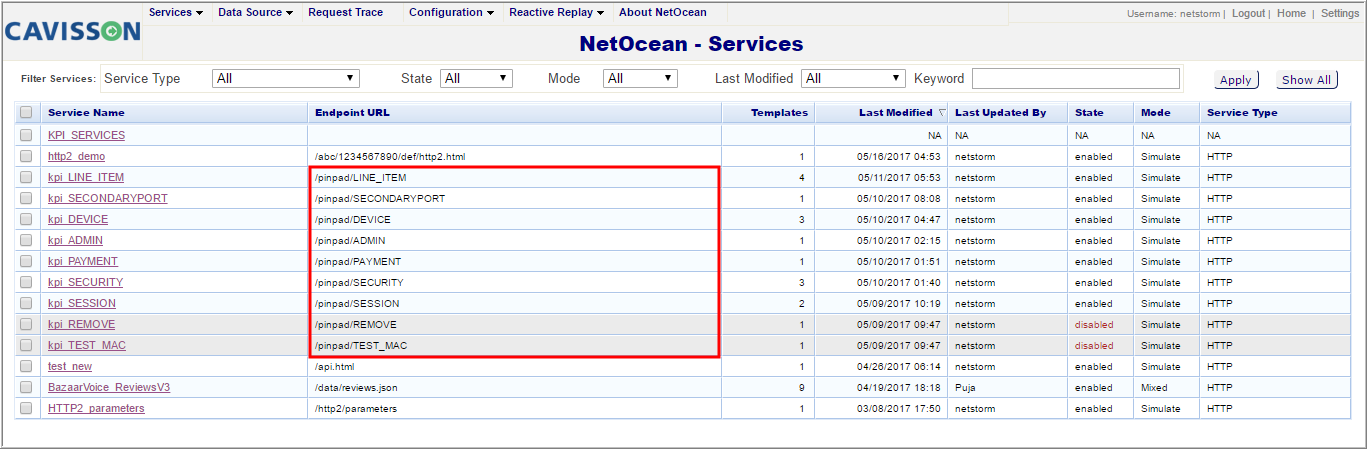This screenshot has height=449, width=1367.
Task: Sort by the Endpoint URL column header
Action: (352, 113)
